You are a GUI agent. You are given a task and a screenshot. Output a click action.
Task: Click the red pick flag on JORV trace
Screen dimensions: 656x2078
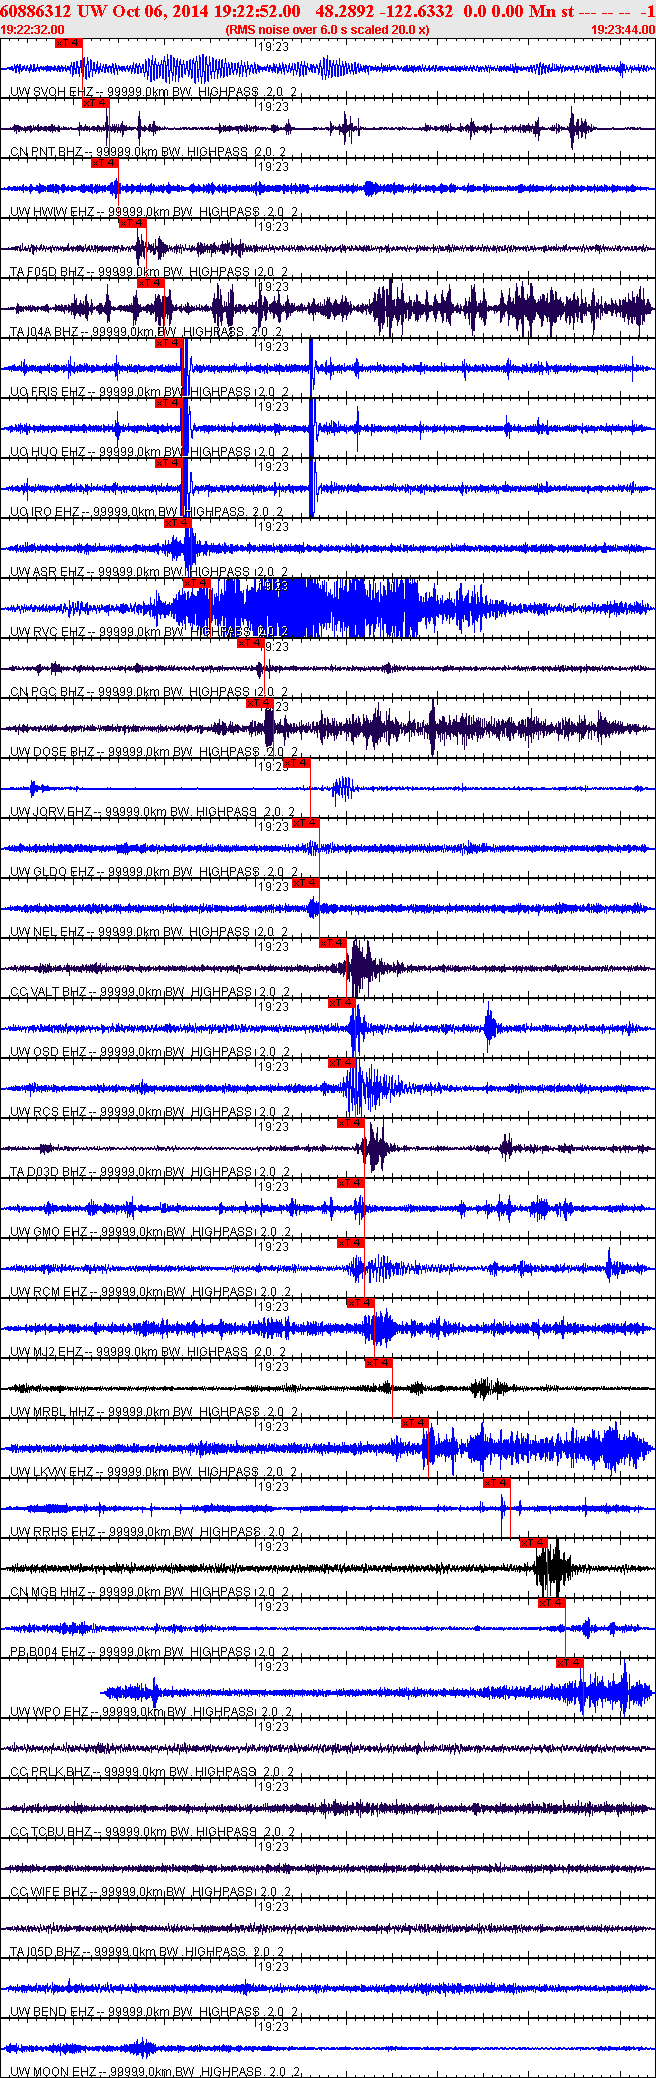297,763
